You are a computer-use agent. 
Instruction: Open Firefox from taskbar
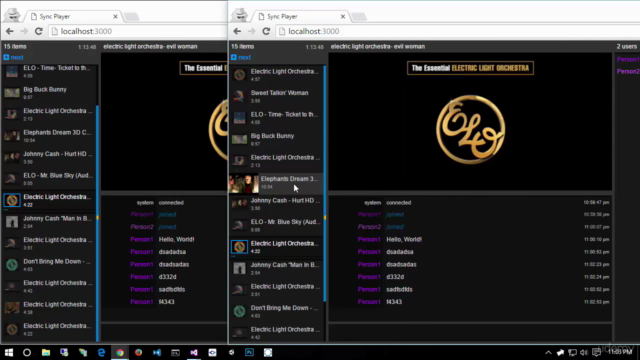point(138,352)
